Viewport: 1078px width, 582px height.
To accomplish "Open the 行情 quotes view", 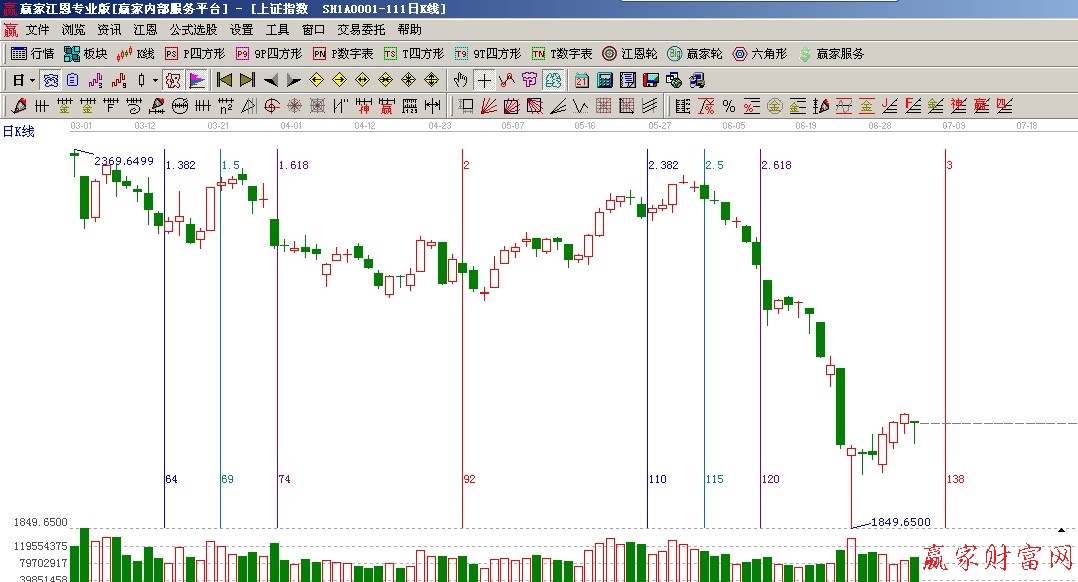I will click(x=32, y=54).
